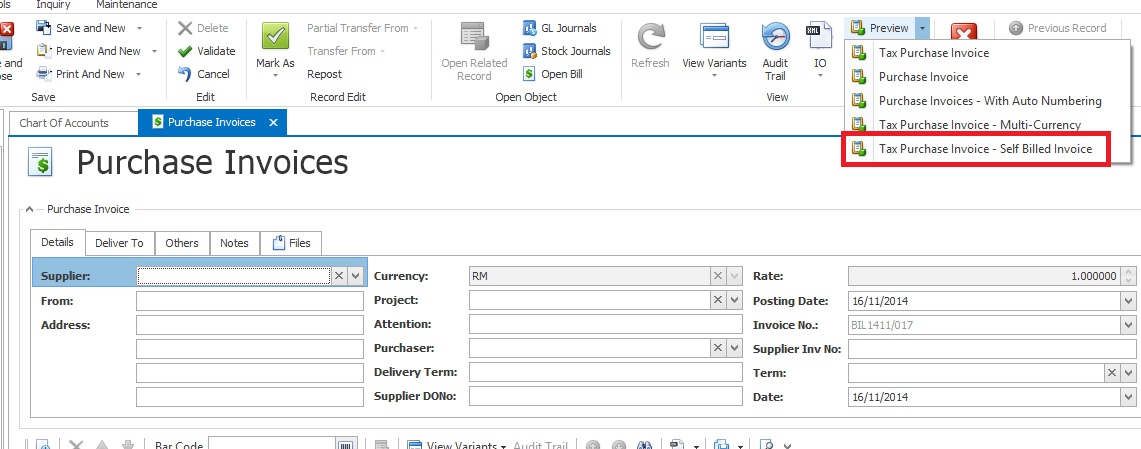Viewport: 1141px width, 449px height.
Task: Click the Print And New button
Action: point(90,74)
